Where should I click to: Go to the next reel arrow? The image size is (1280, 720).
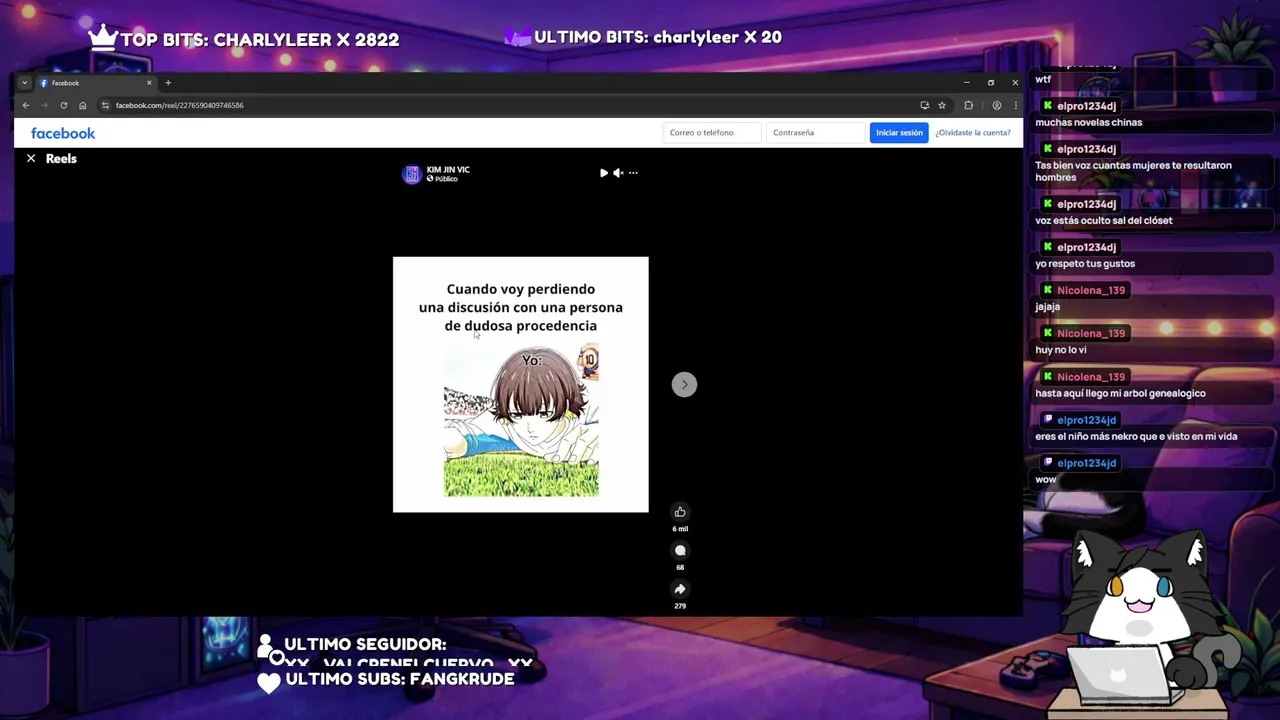684,384
